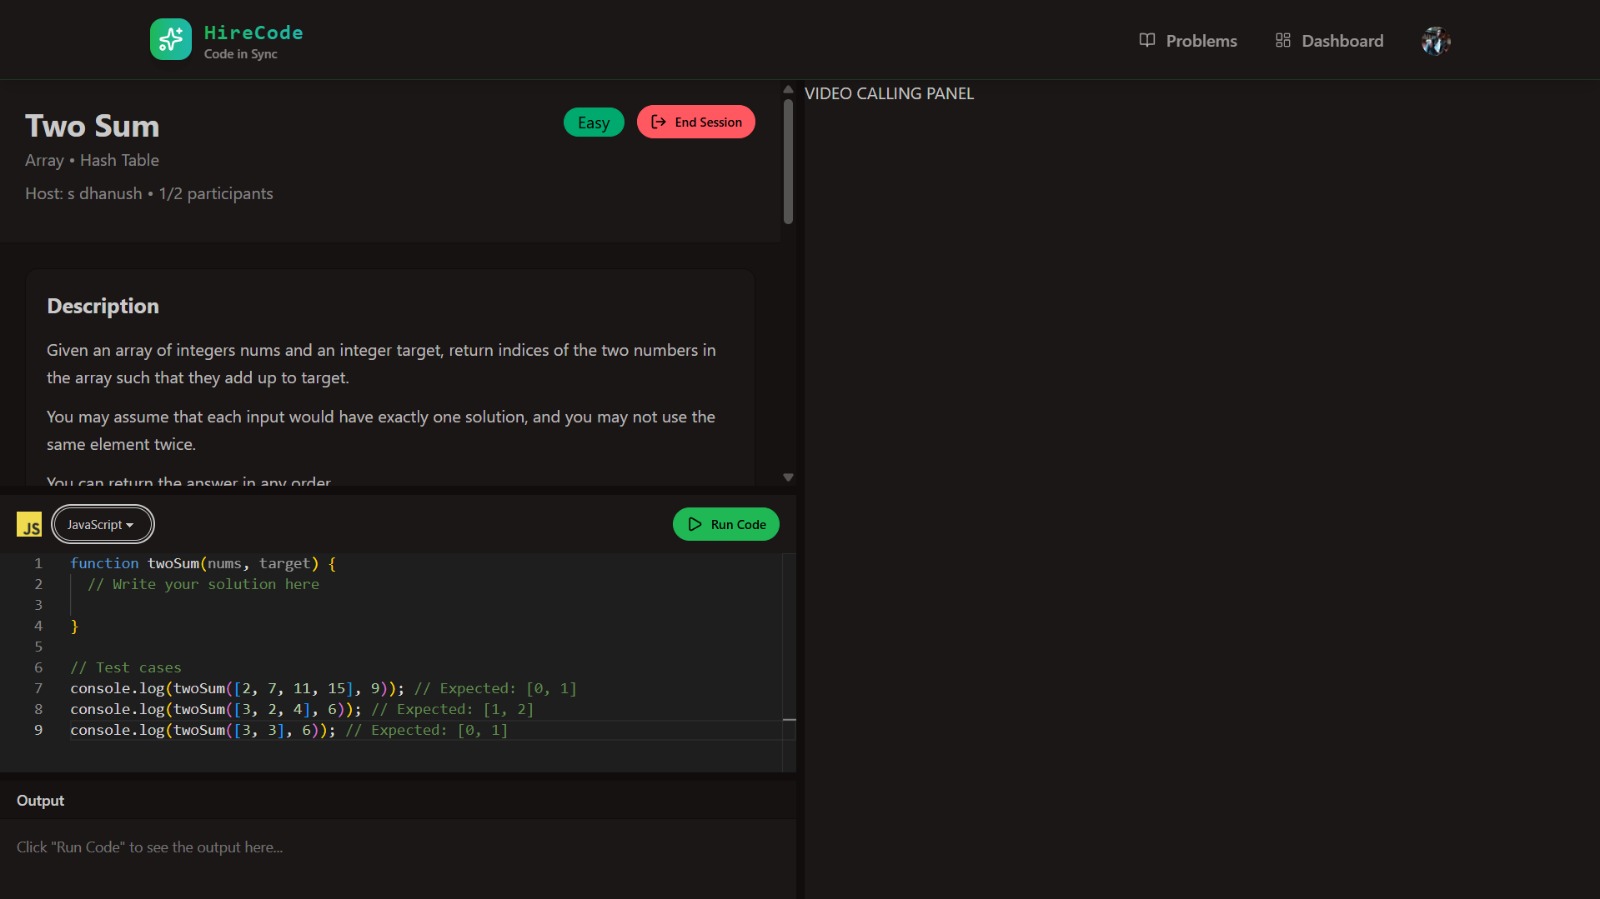1600x899 pixels.
Task: Click the HireCode sparkle logo icon
Action: [170, 40]
